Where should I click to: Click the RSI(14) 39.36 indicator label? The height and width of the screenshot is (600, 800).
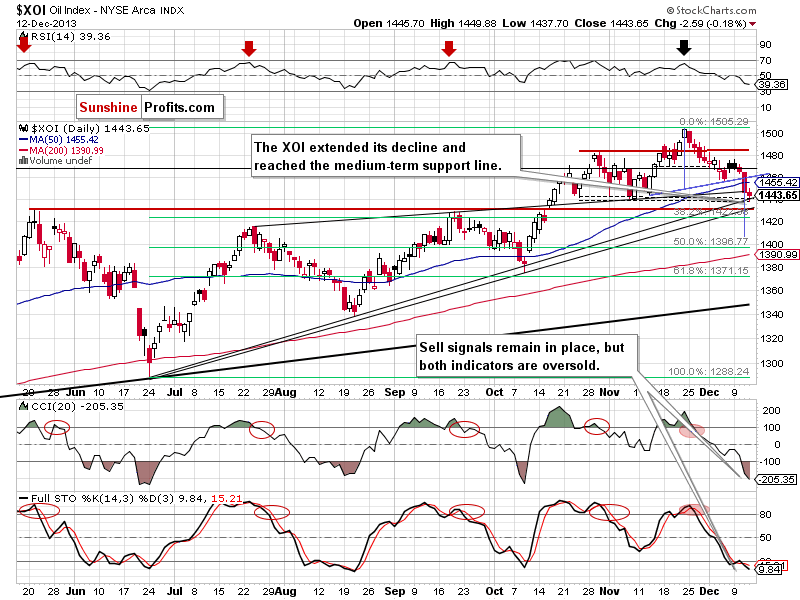pyautogui.click(x=70, y=37)
